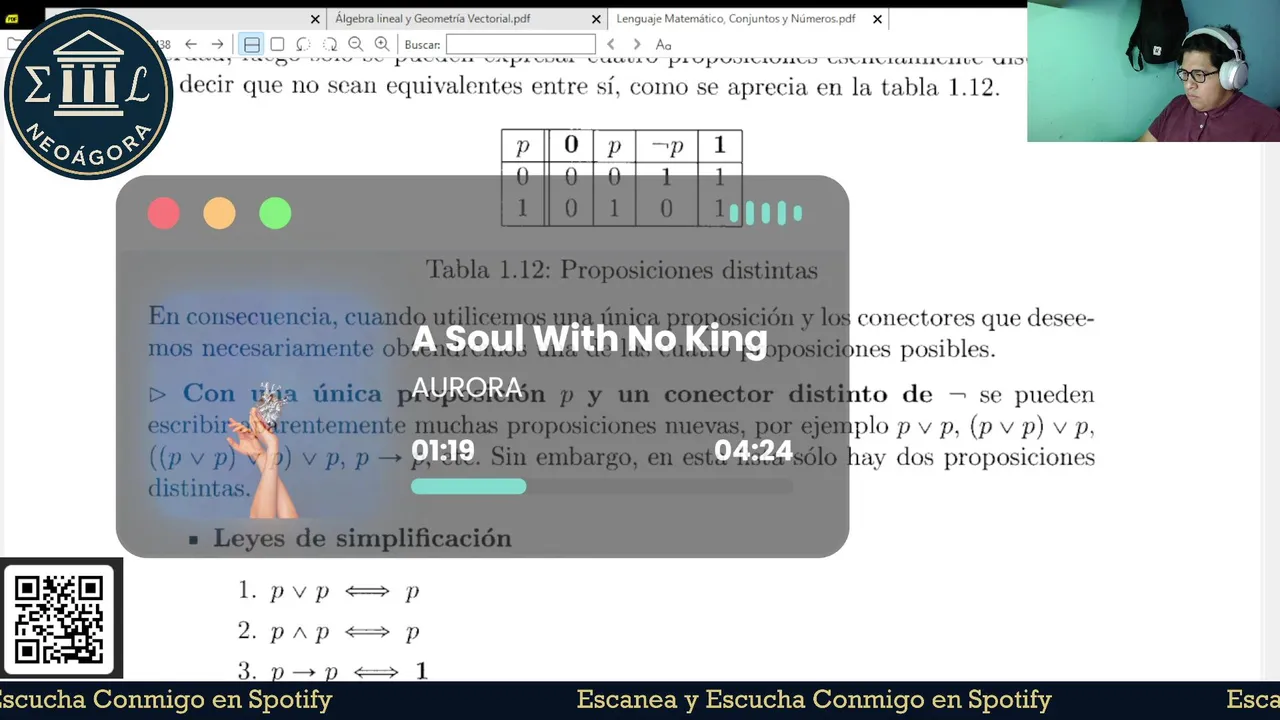Toggle match case Aa icon
The width and height of the screenshot is (1280, 720).
pos(663,44)
